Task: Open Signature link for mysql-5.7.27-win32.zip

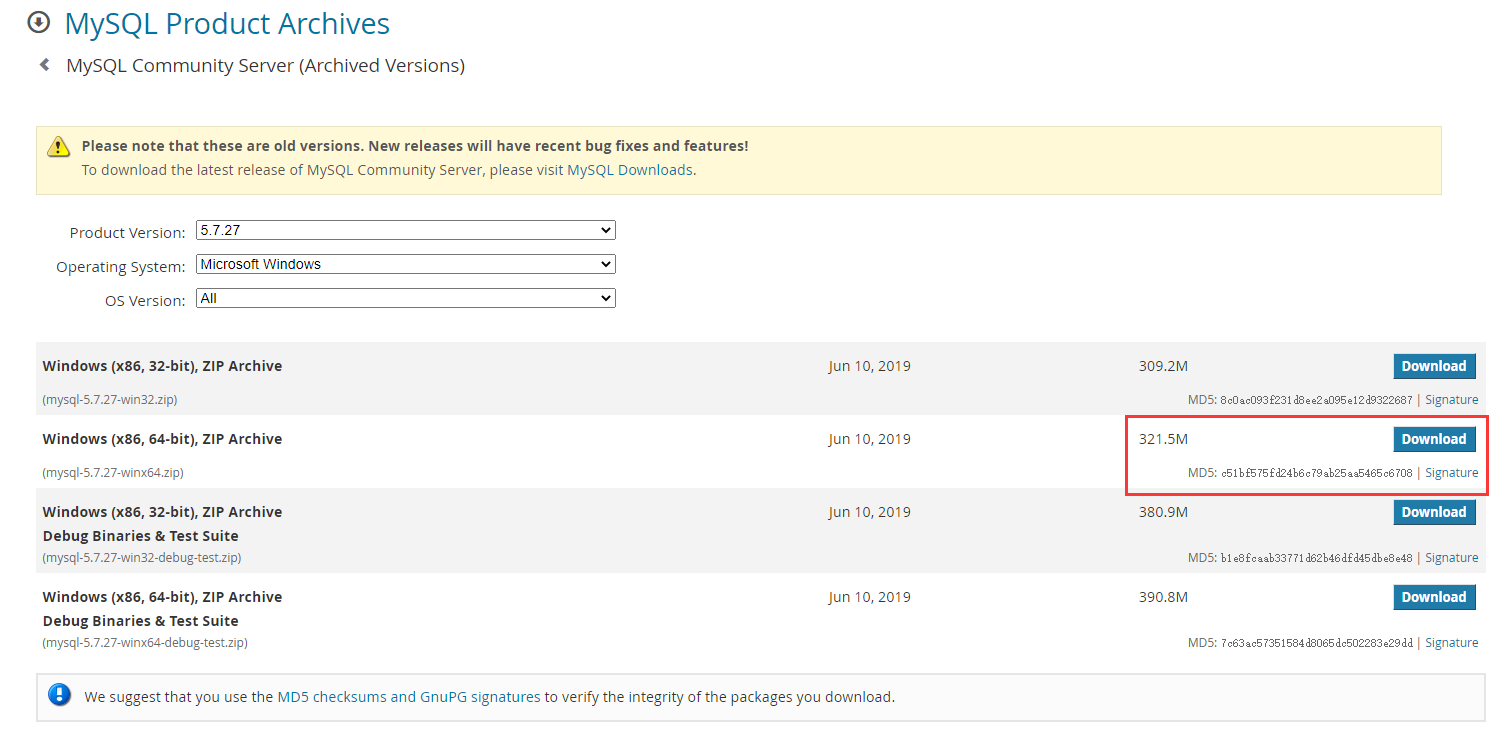Action: (1451, 400)
